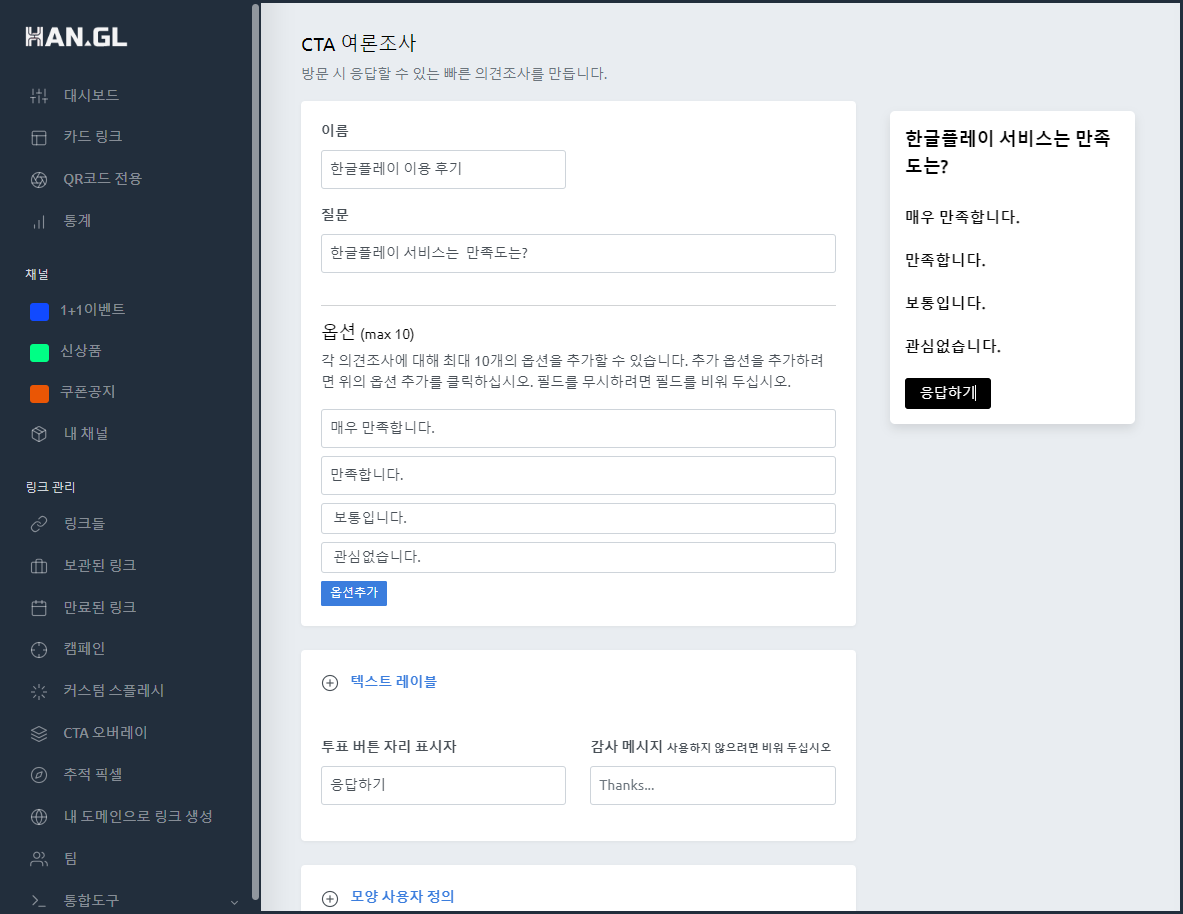Click the HAN.GL logo

[x=76, y=37]
